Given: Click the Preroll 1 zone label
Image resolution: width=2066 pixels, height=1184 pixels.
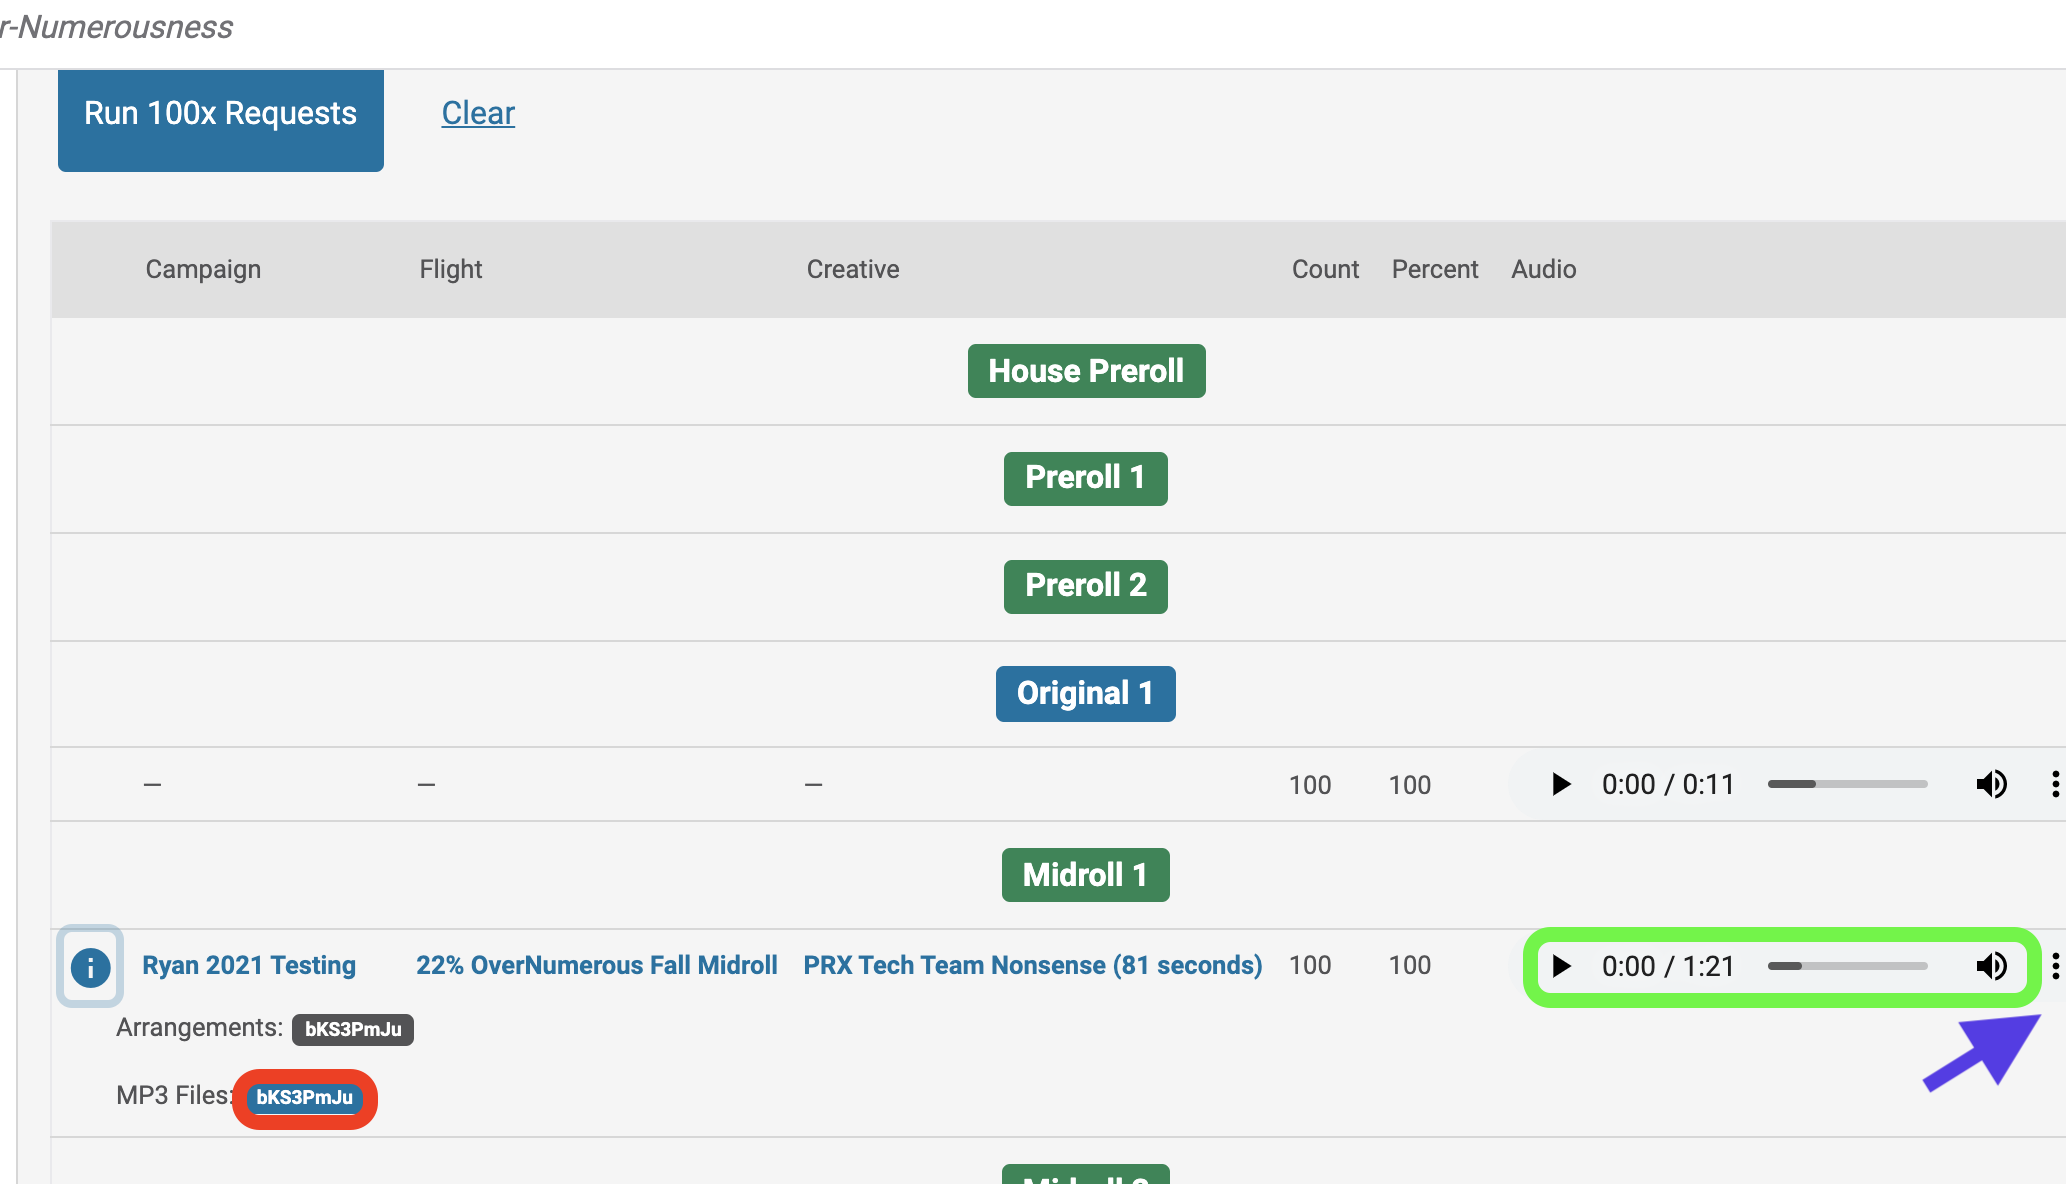Looking at the screenshot, I should [x=1086, y=478].
